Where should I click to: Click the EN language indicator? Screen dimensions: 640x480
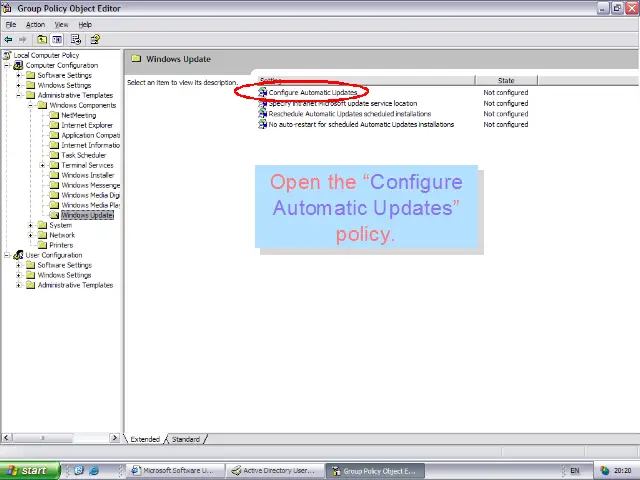coord(575,471)
